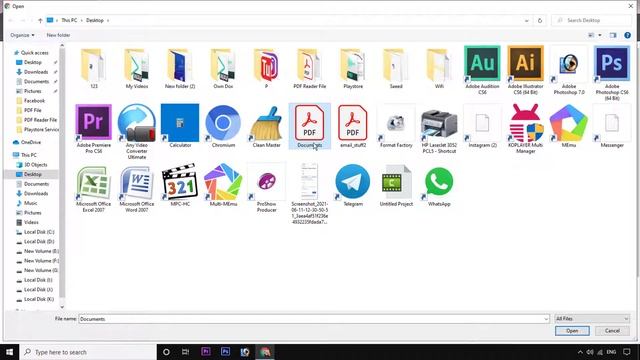Select the Documents PDF file
This screenshot has width=640, height=360.
pyautogui.click(x=309, y=126)
